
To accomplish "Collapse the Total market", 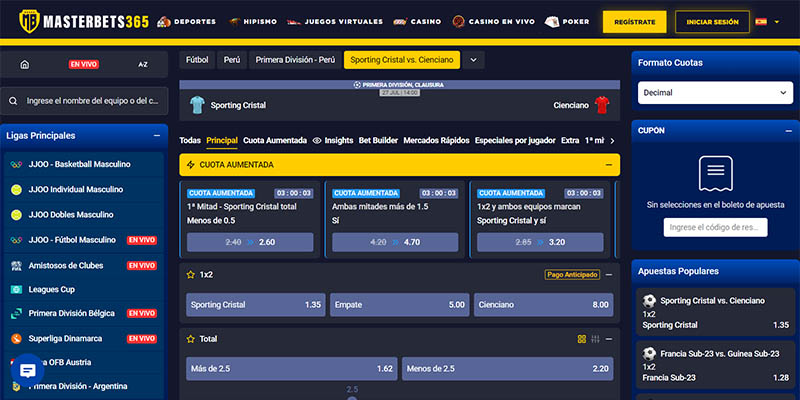I will coord(609,339).
